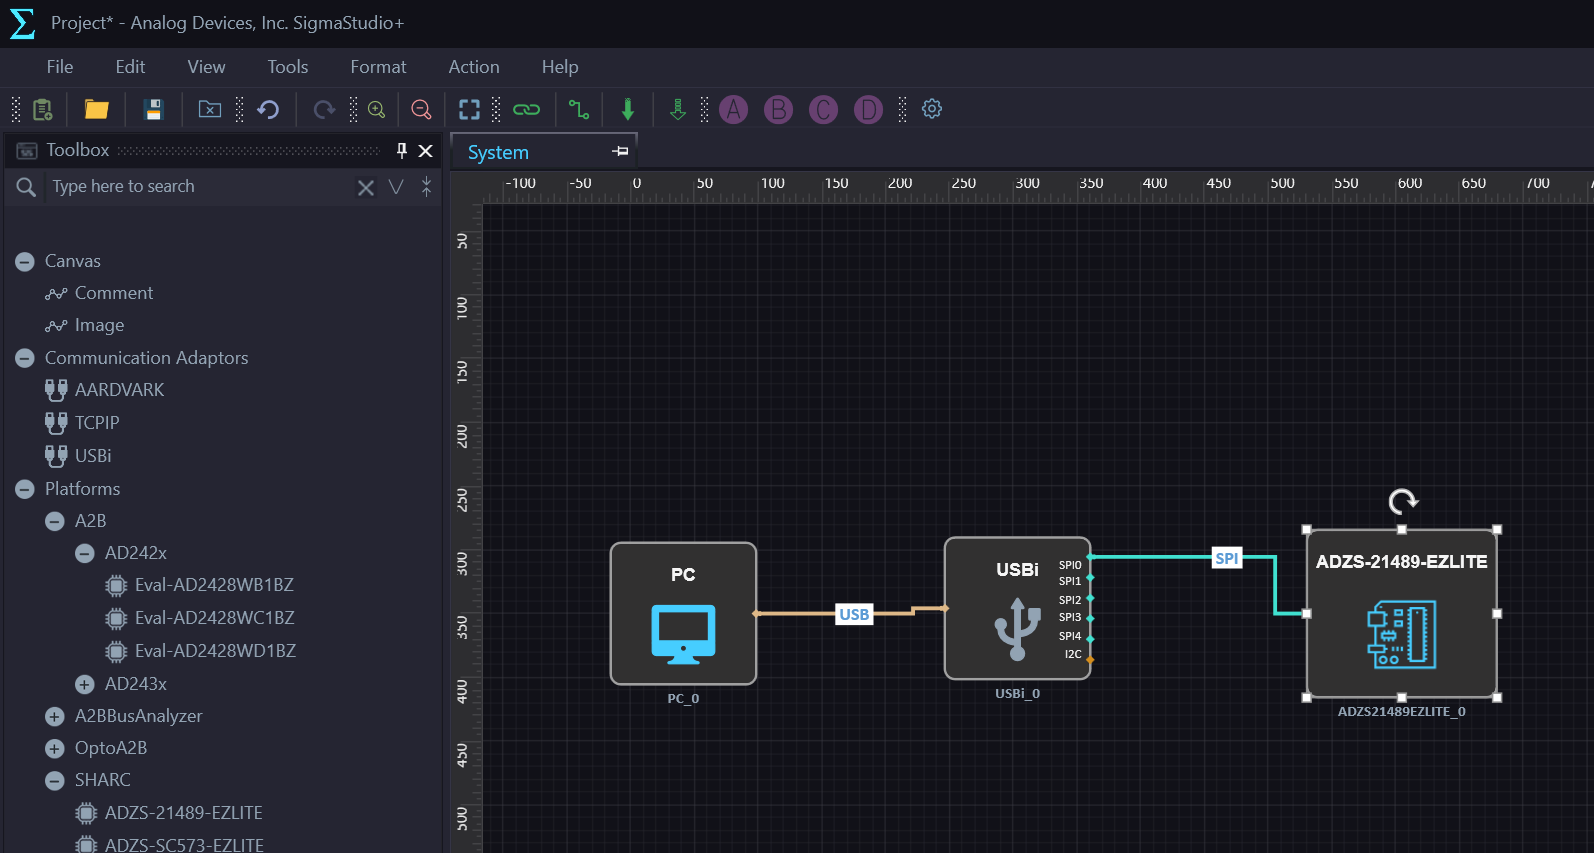Click the outlined green download arrow
This screenshot has width=1594, height=853.
coord(678,109)
